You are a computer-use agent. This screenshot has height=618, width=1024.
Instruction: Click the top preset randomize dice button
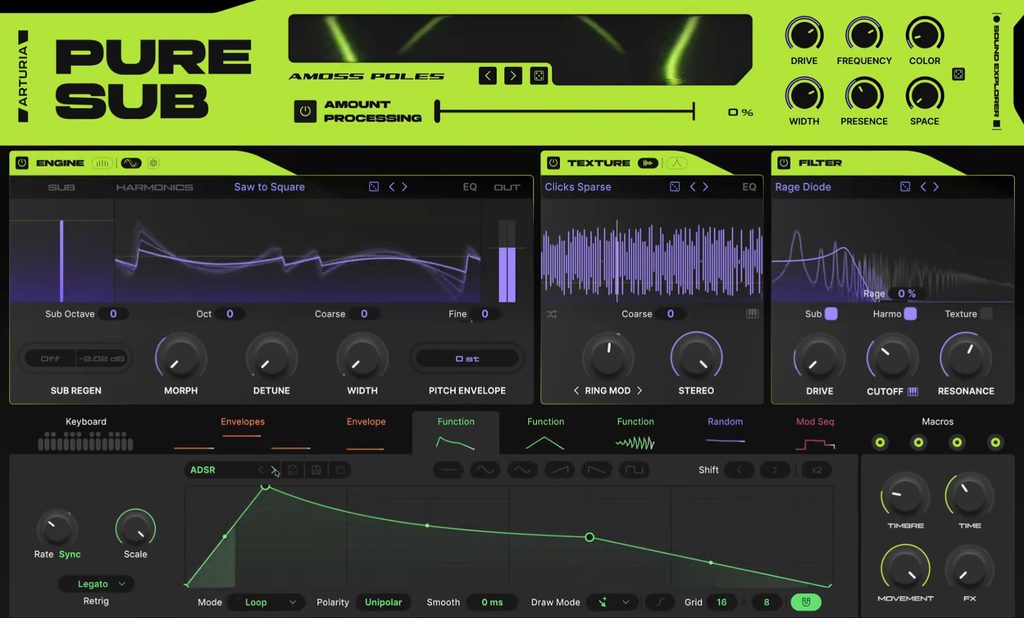539,76
